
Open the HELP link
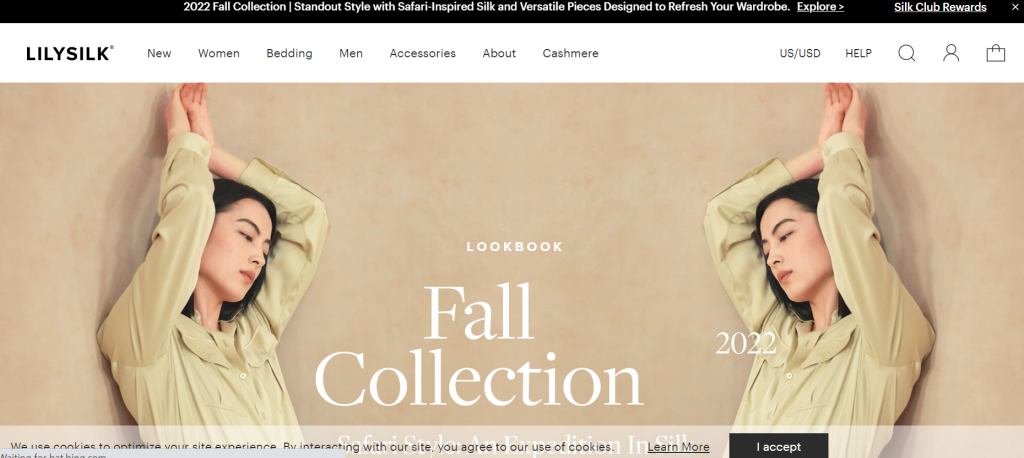858,54
